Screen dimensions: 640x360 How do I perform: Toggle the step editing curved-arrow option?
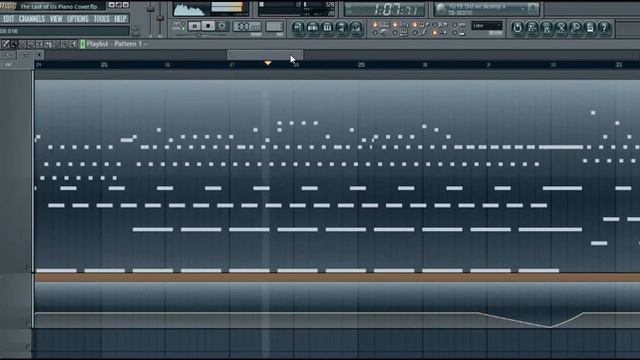point(375,33)
